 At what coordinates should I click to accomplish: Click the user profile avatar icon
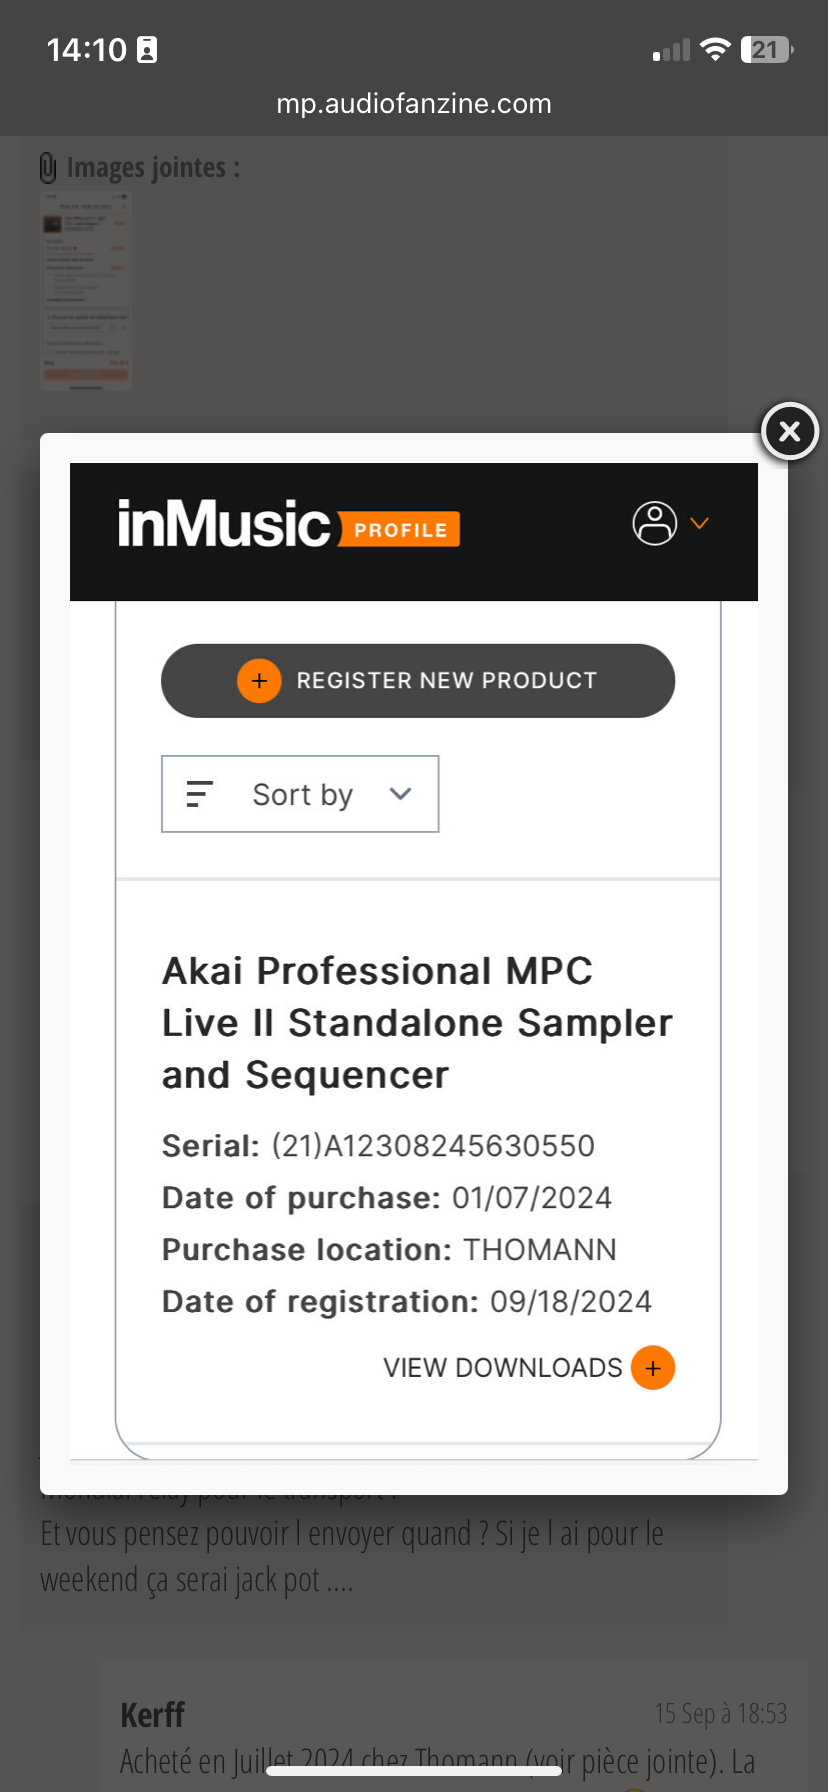(x=655, y=523)
